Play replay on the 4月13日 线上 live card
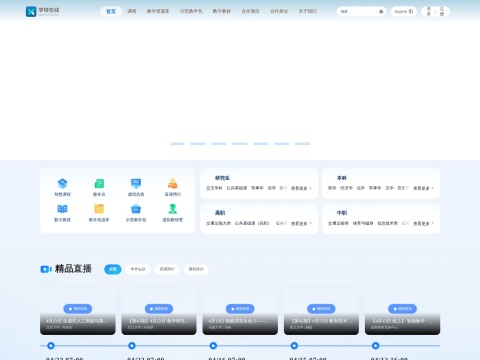The width and height of the screenshot is (480, 360). click(x=402, y=309)
